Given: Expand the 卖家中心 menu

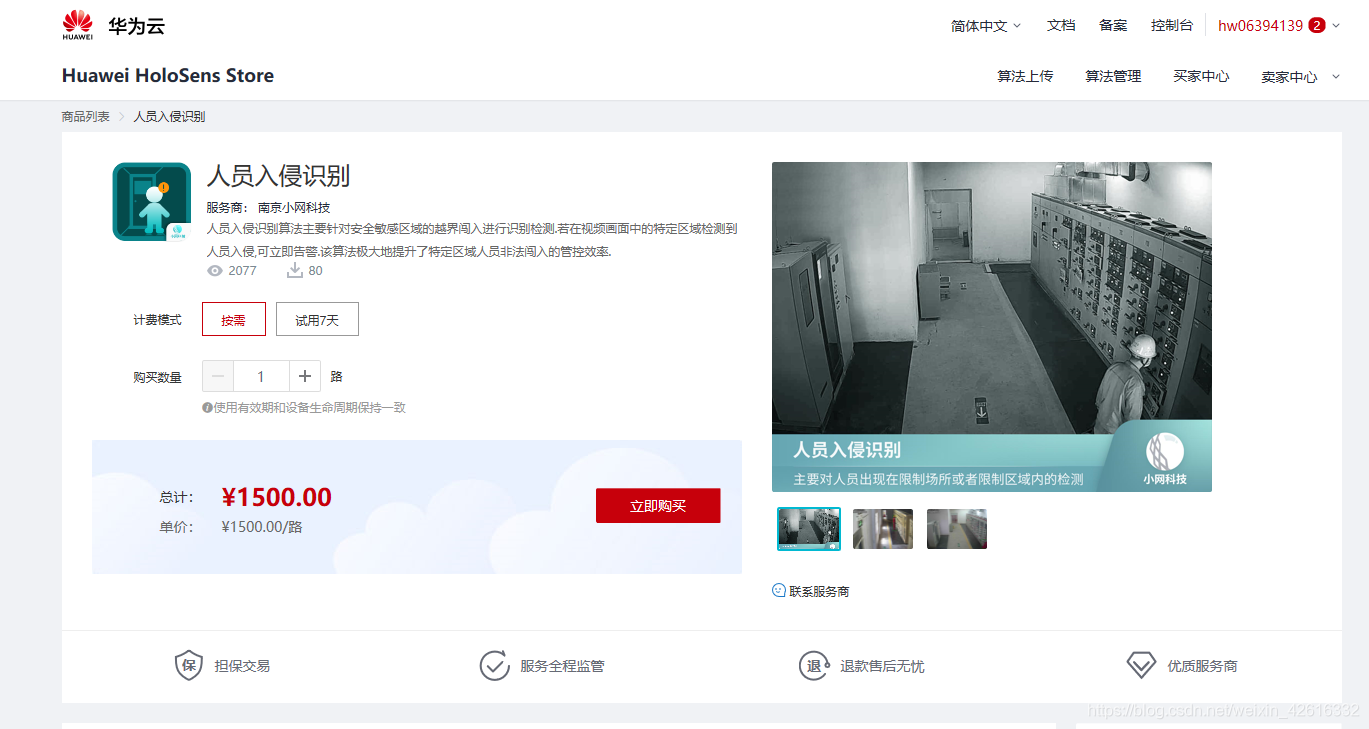Looking at the screenshot, I should click(1300, 77).
